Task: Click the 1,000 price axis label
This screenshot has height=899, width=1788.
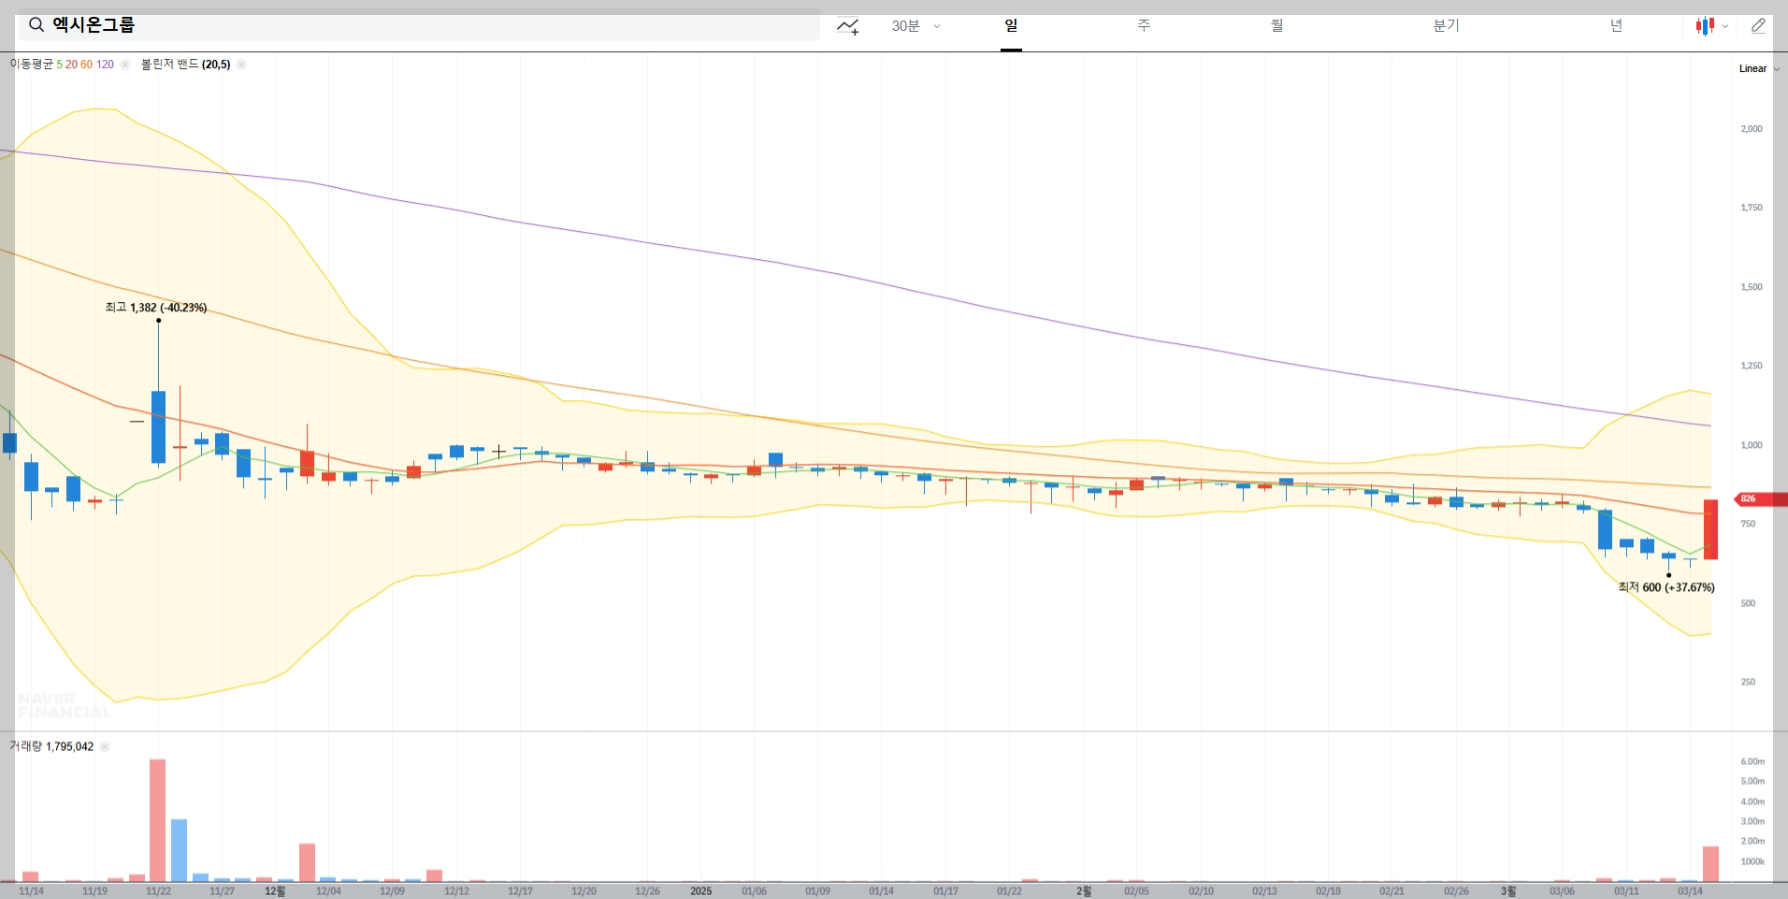Action: point(1752,445)
